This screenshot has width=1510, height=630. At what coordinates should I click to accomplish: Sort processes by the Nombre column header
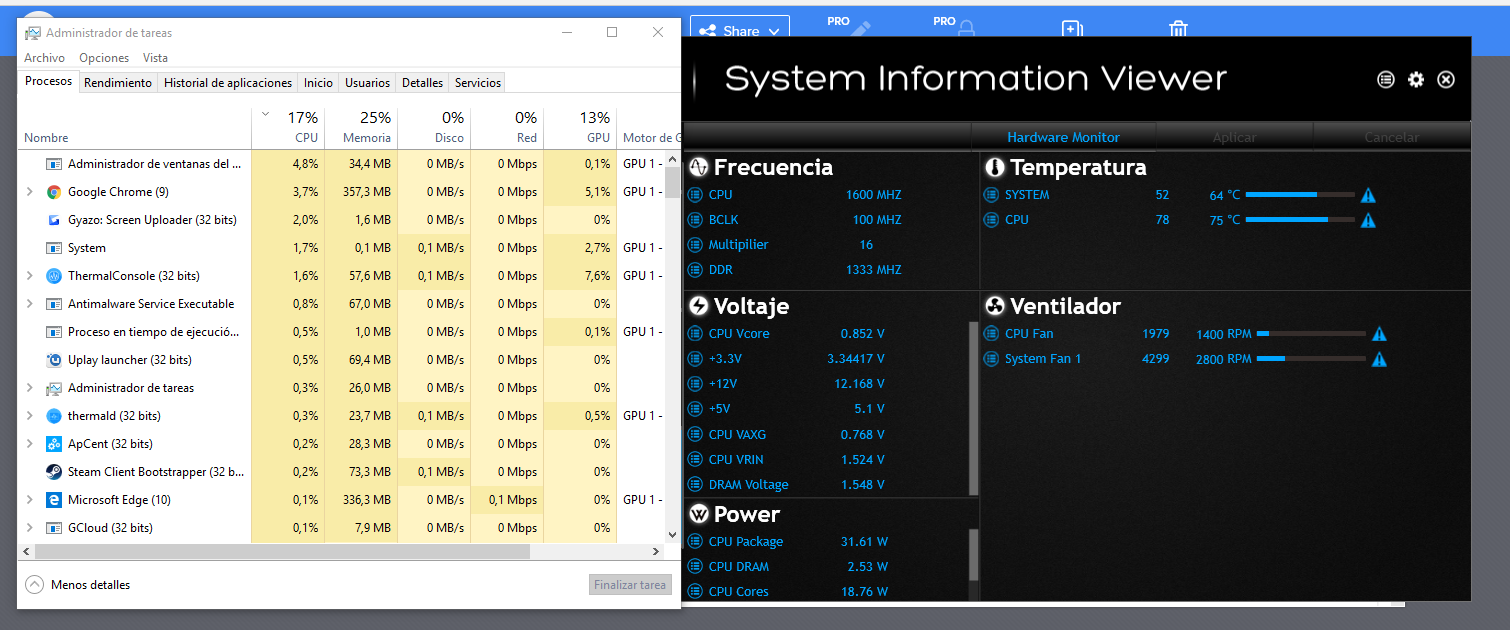coord(135,127)
